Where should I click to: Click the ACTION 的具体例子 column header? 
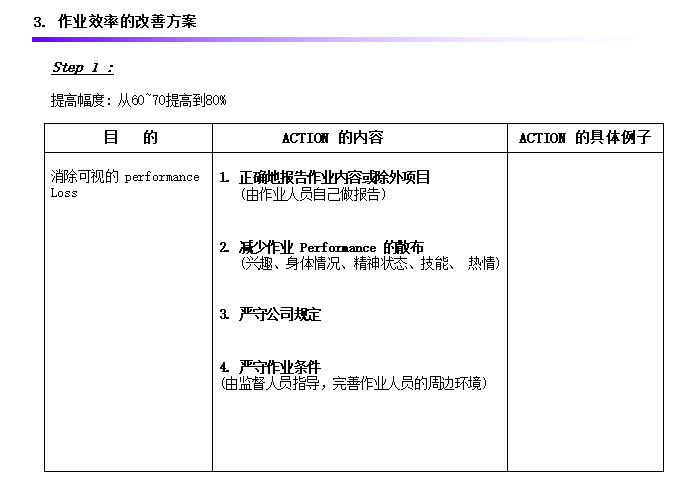(x=584, y=138)
